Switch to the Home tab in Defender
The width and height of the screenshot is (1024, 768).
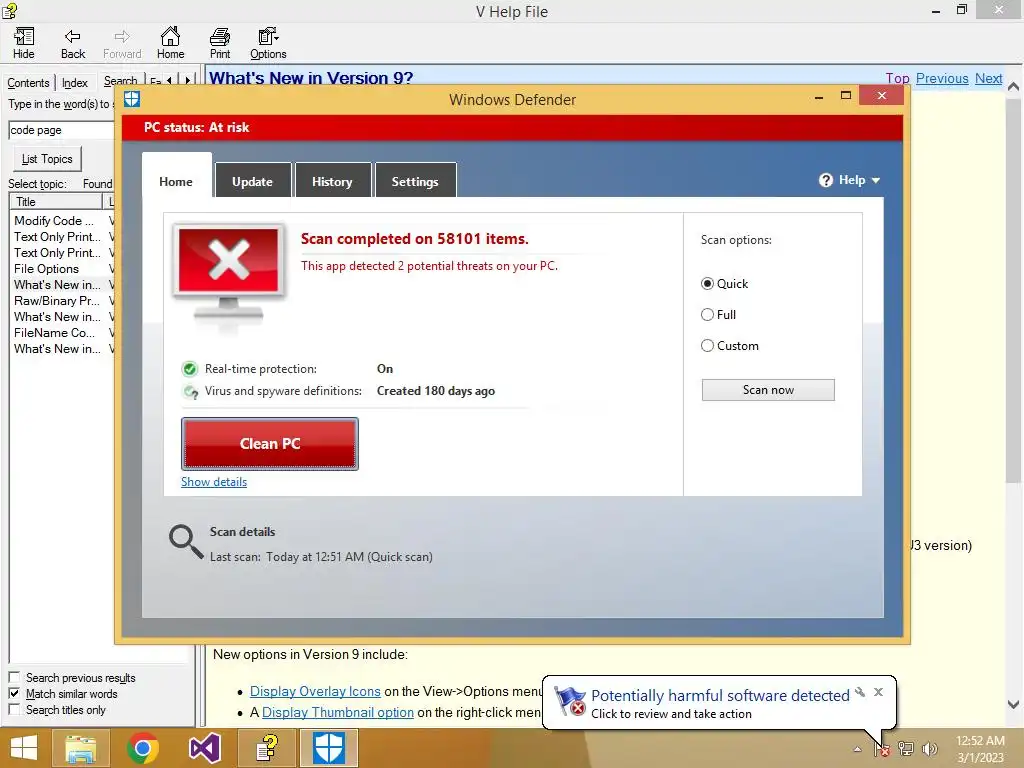tap(176, 182)
